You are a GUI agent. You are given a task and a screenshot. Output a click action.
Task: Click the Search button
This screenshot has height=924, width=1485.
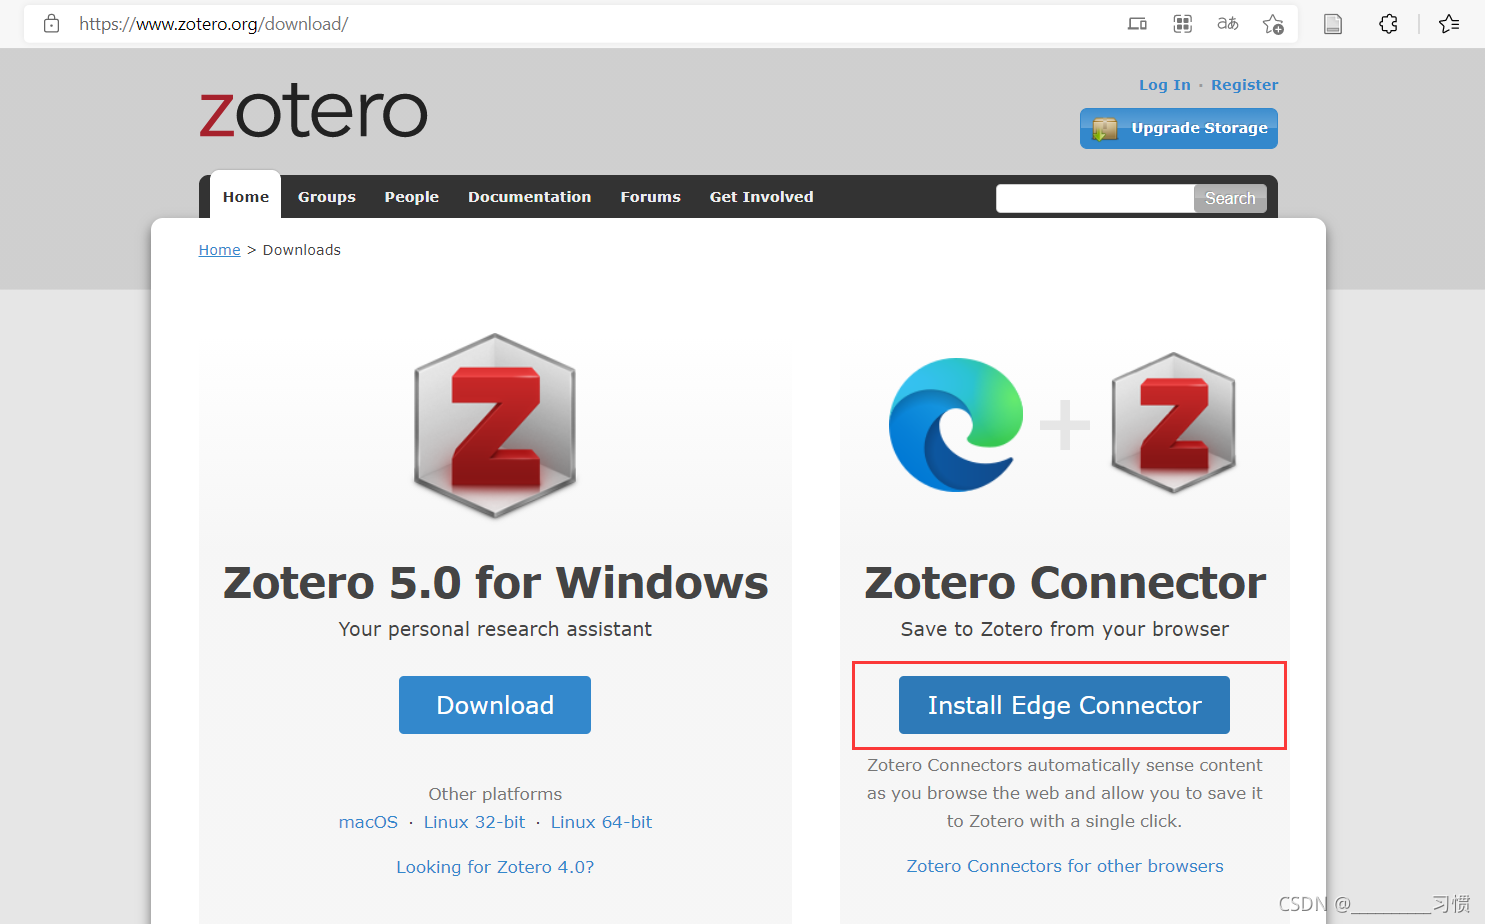[1230, 198]
